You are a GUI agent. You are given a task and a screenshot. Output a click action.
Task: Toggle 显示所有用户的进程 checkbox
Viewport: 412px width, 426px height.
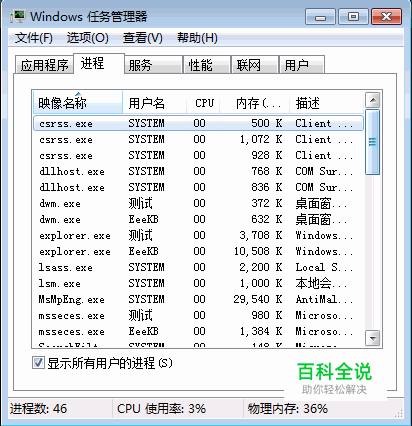pyautogui.click(x=38, y=362)
